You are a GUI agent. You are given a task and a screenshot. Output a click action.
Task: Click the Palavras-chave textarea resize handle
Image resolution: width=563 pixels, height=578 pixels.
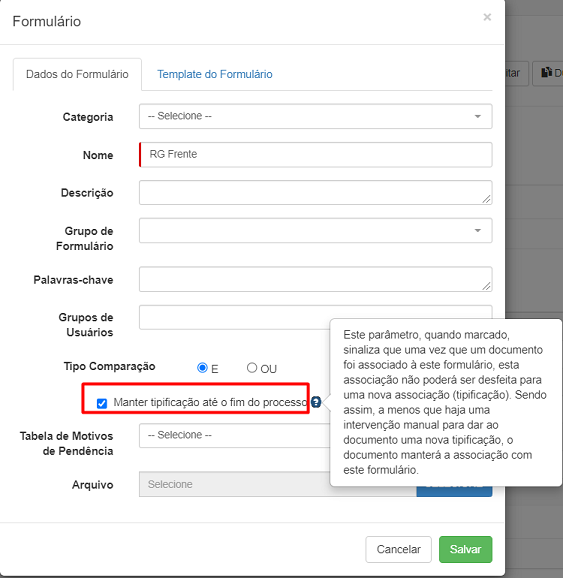(x=486, y=286)
